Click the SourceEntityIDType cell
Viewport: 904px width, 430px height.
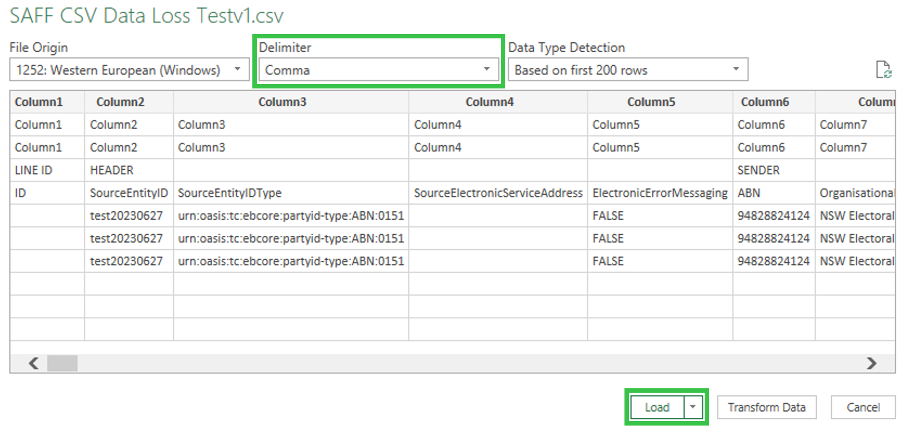click(x=232, y=192)
